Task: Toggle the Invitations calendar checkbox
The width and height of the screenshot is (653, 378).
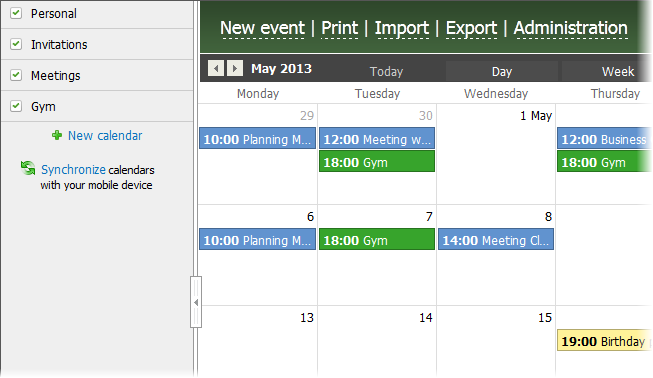Action: (x=16, y=44)
